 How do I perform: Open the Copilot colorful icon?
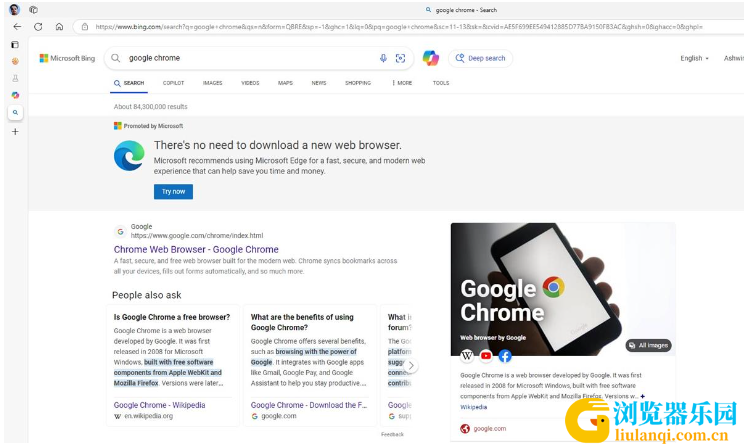(x=431, y=58)
